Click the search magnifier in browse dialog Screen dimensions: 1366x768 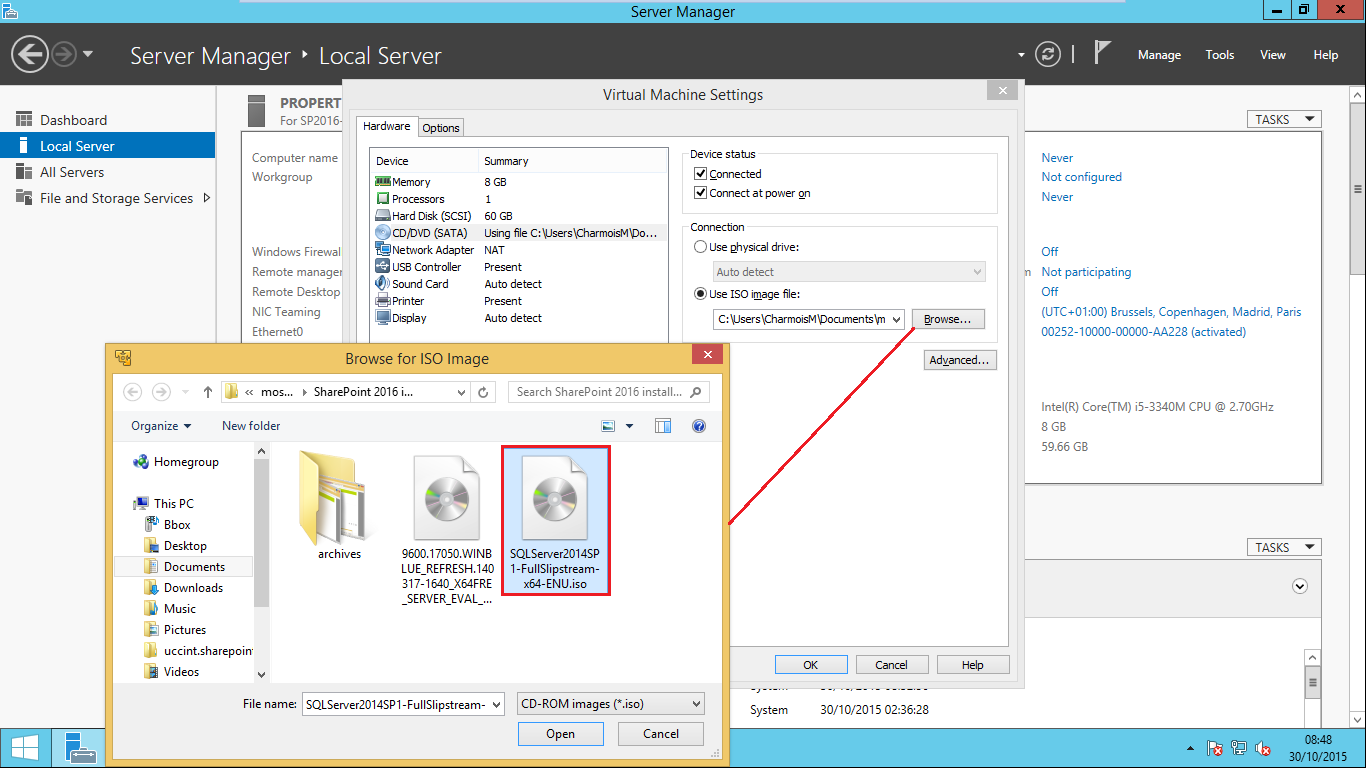(x=696, y=392)
